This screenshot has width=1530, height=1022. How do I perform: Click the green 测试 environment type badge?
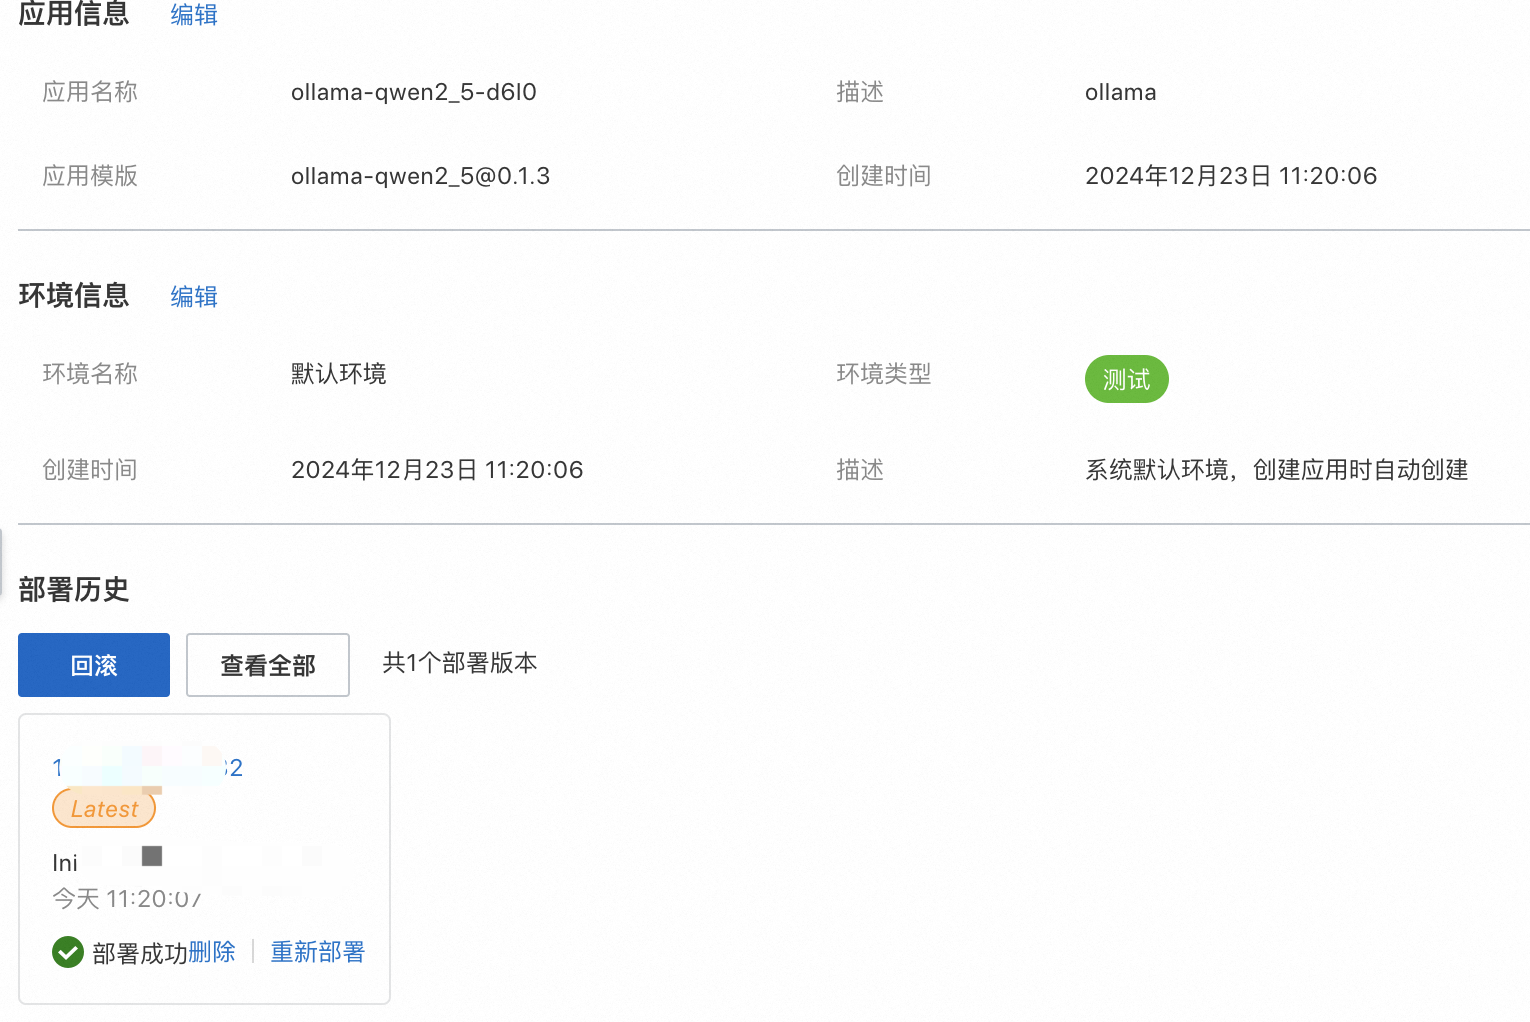pyautogui.click(x=1127, y=379)
